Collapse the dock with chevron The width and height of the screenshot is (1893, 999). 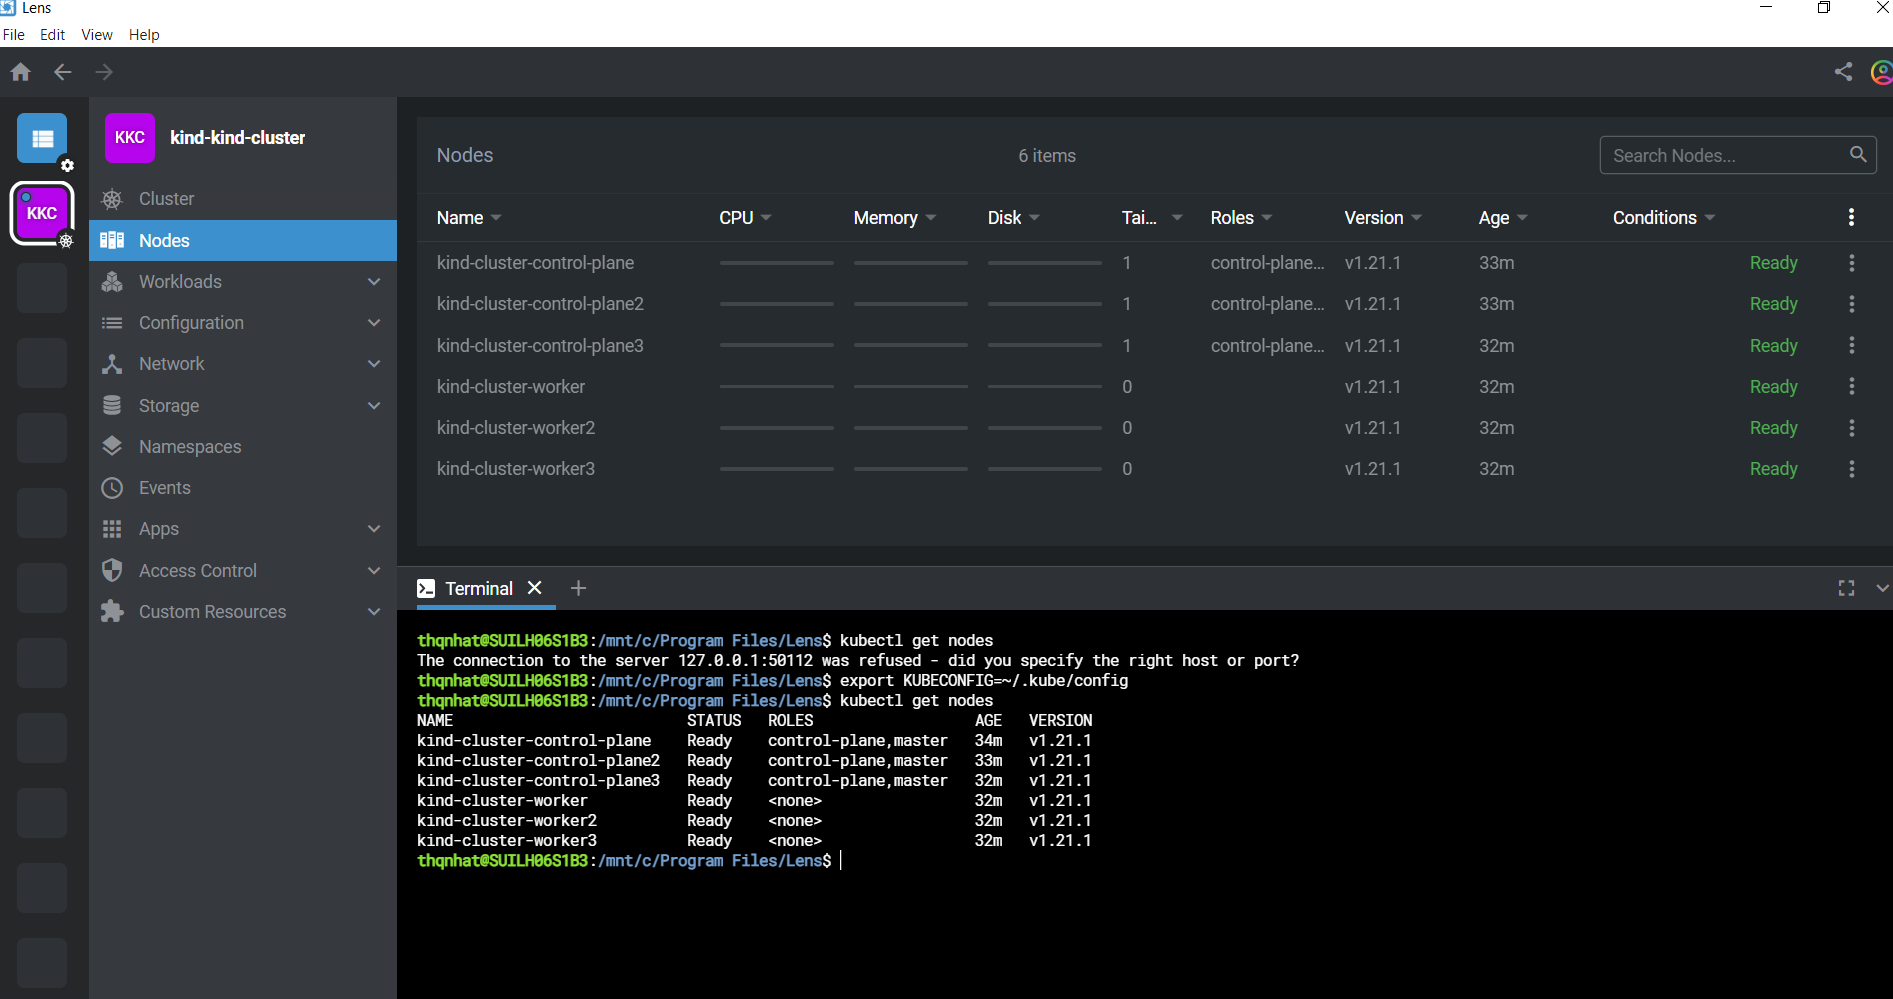[x=1882, y=588]
